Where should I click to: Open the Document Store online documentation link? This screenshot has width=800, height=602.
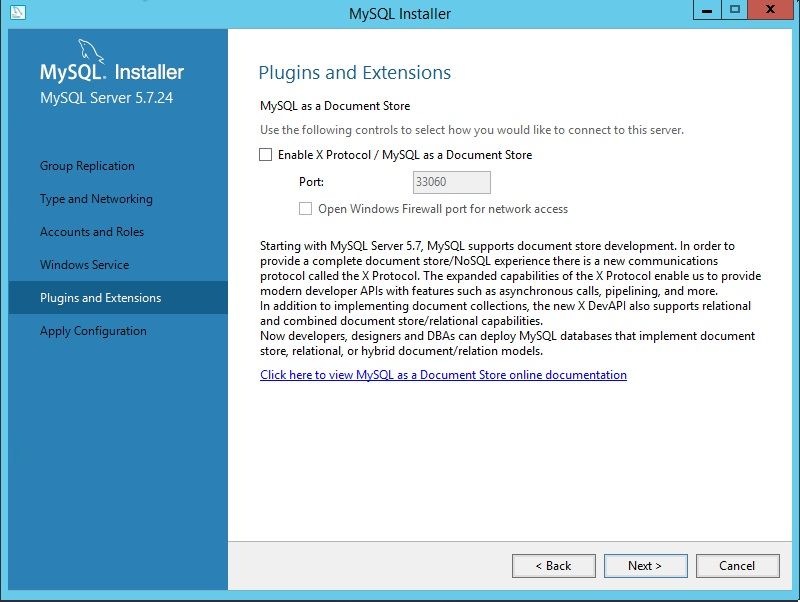tap(443, 375)
